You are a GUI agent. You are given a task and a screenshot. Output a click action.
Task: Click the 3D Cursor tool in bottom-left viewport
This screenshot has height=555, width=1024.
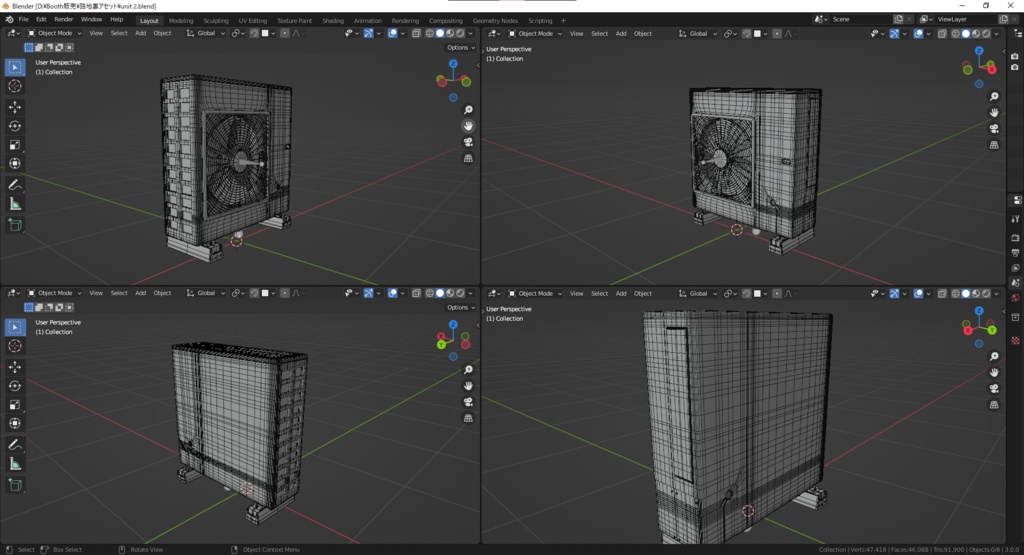(x=15, y=346)
